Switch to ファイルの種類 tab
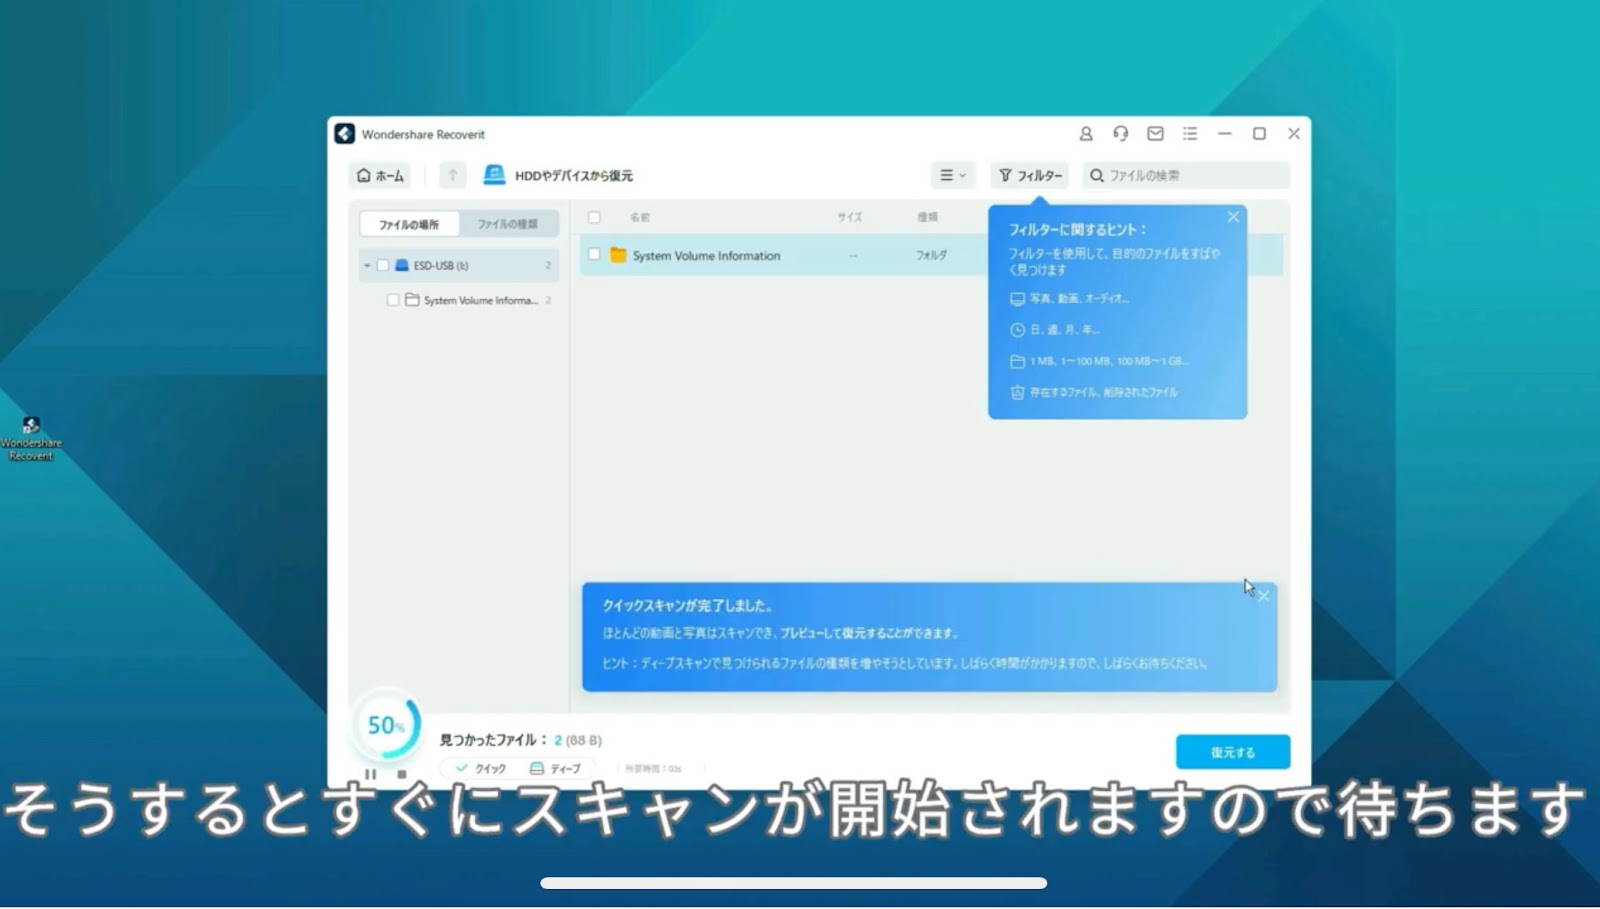Screen dimensions: 1600x909 pos(507,224)
